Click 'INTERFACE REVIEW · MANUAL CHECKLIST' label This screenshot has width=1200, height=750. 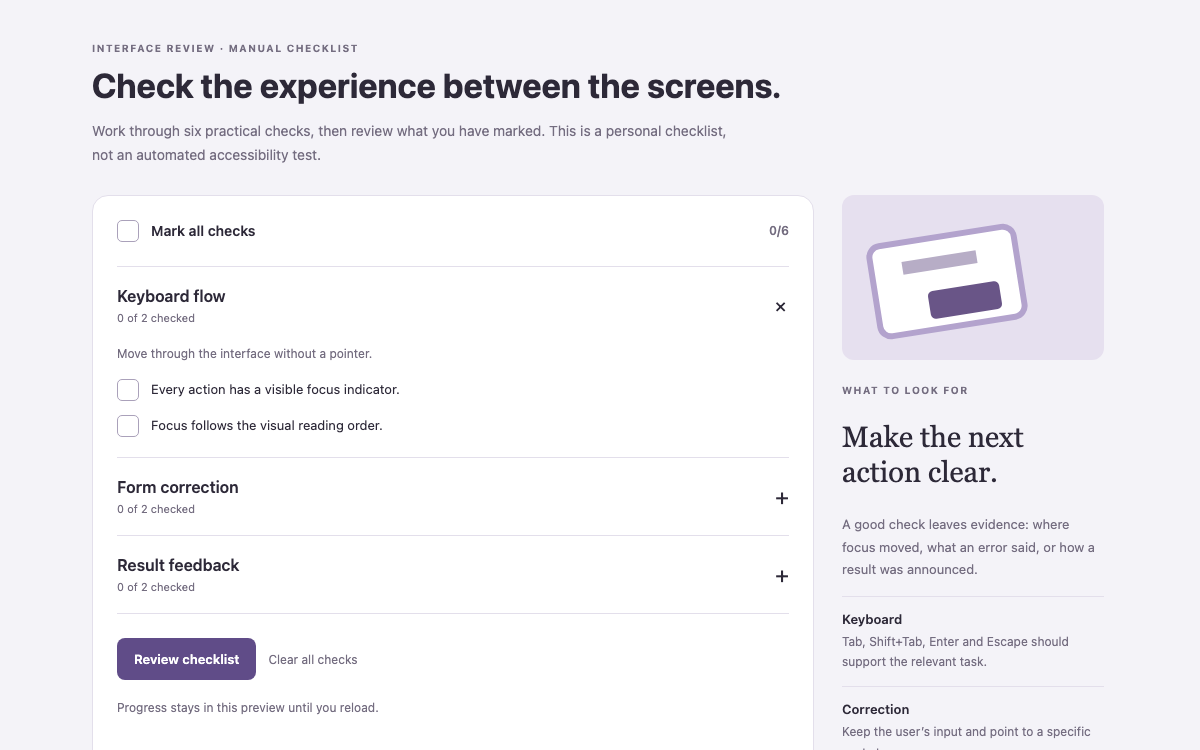pos(225,48)
